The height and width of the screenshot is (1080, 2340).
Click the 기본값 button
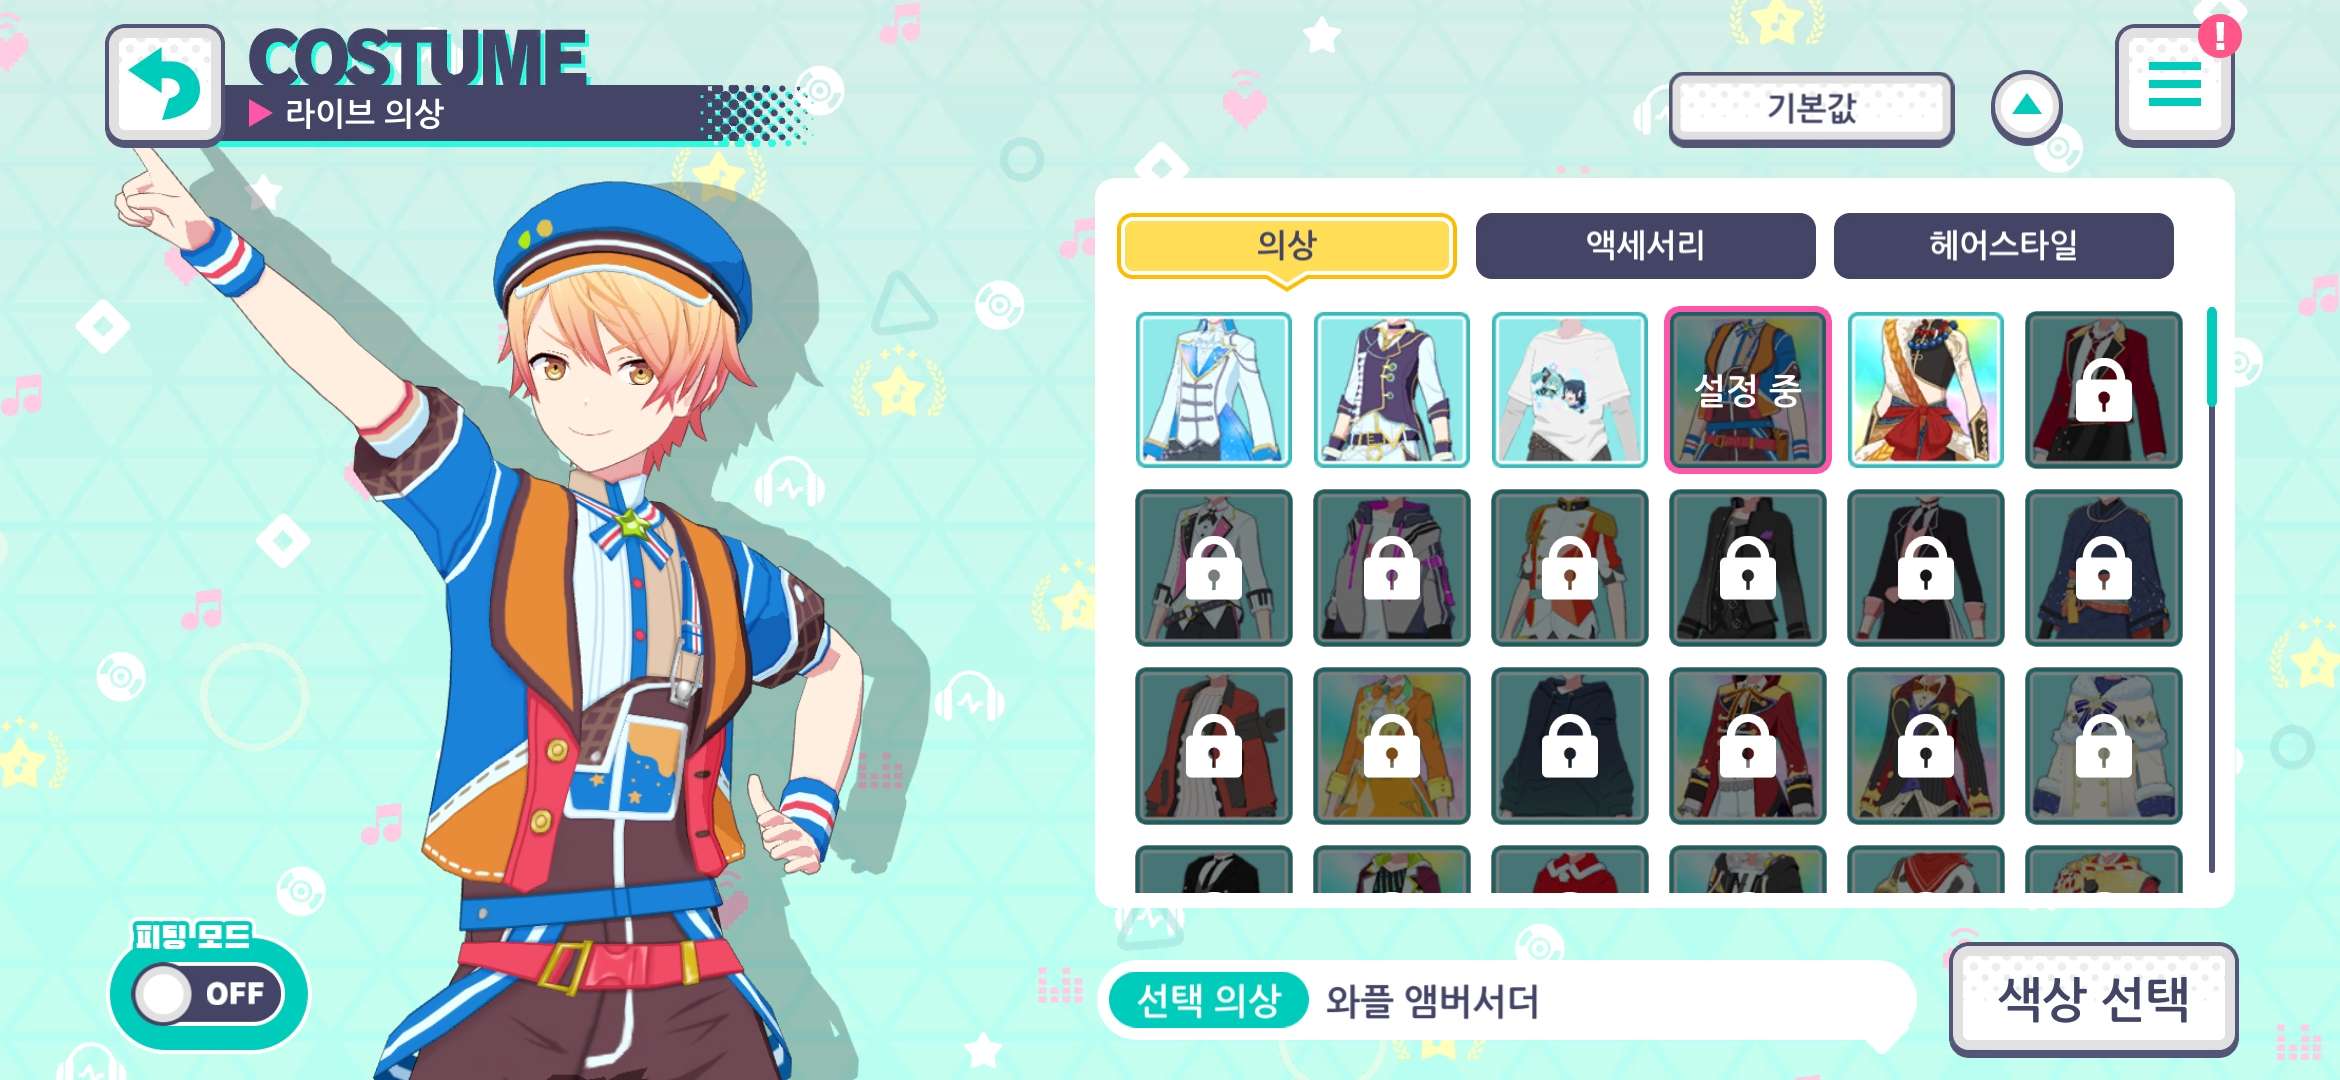(1811, 107)
